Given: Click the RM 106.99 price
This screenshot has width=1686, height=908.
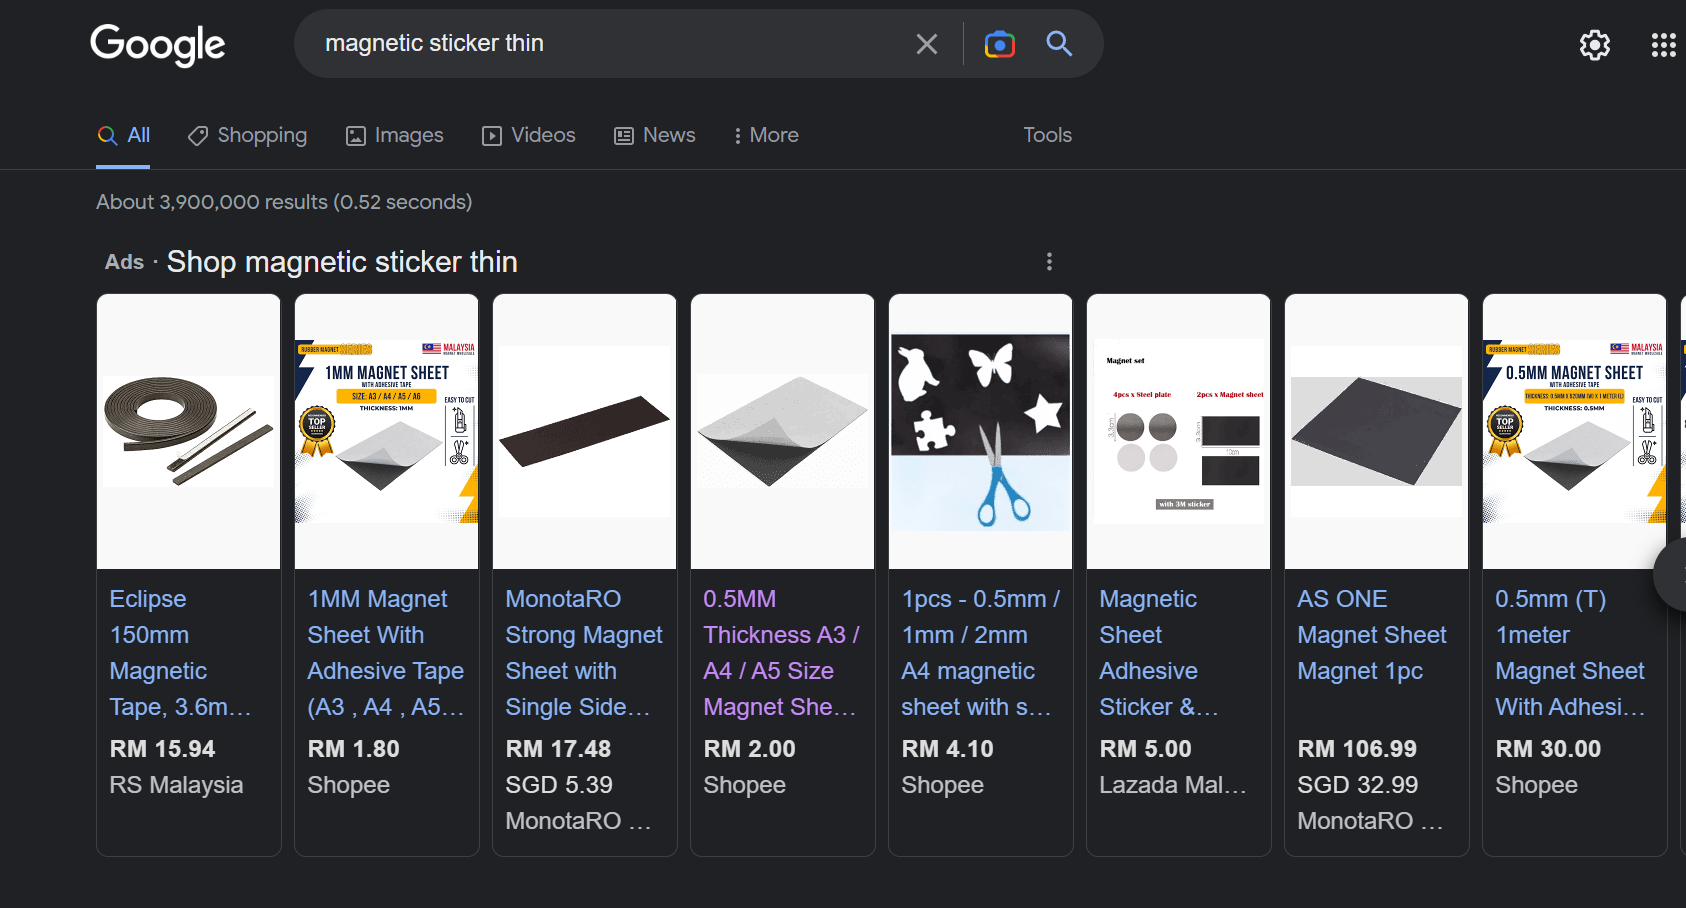Looking at the screenshot, I should click(1357, 749).
